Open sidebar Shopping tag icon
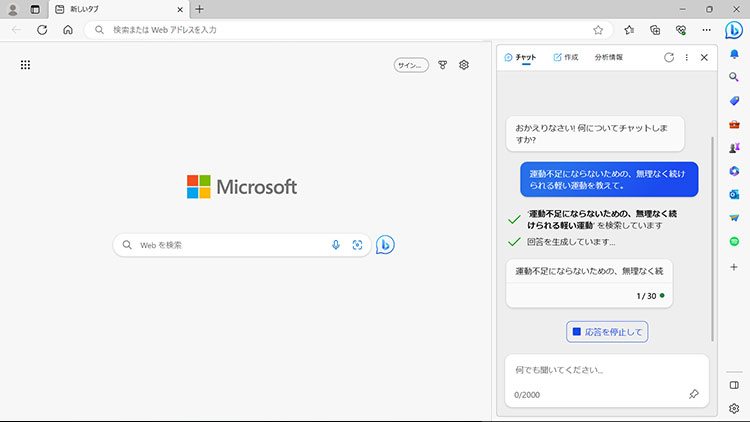 (x=734, y=100)
